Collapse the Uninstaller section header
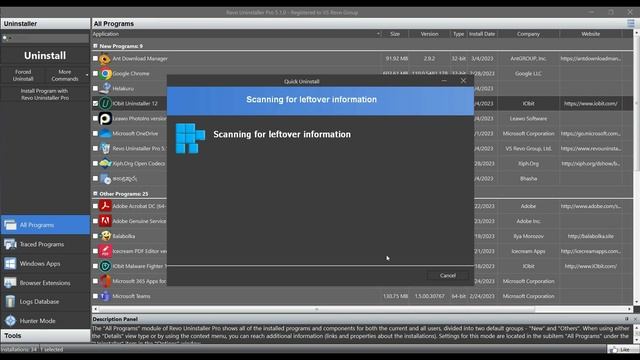The width and height of the screenshot is (640, 360). 45,24
